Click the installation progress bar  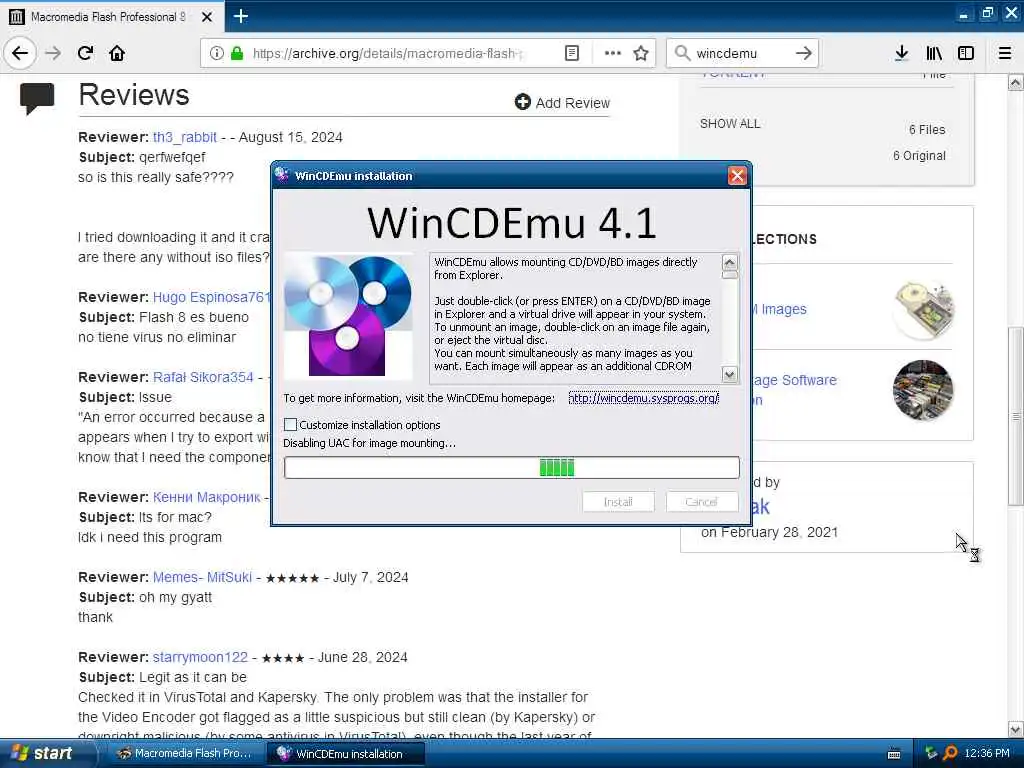(512, 468)
